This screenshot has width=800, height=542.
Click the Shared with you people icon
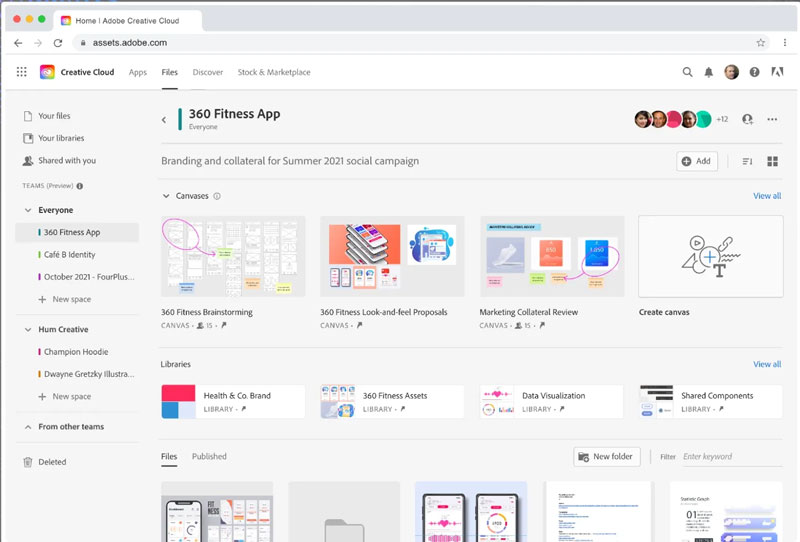point(28,161)
